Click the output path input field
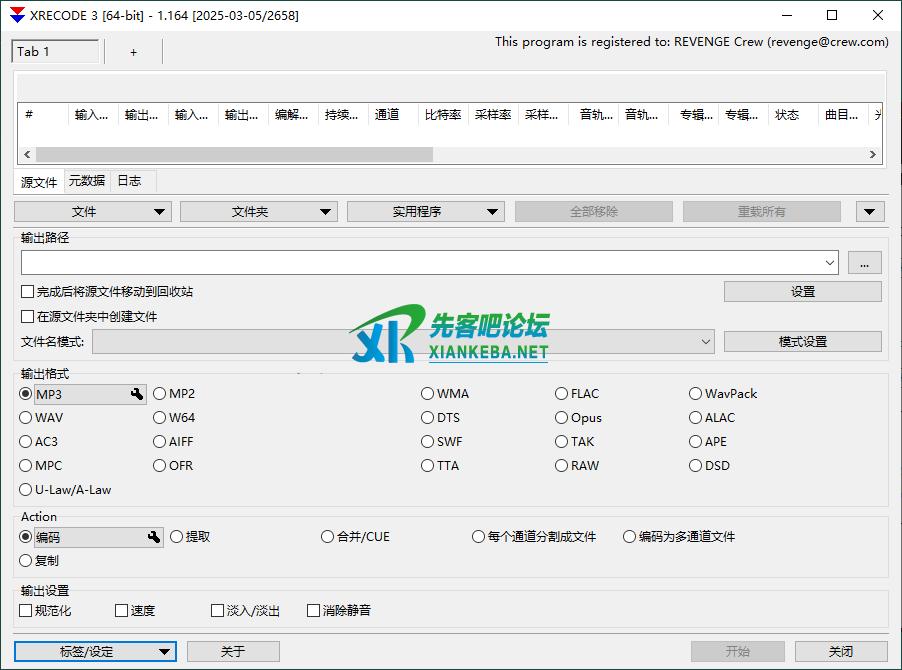 pos(420,263)
